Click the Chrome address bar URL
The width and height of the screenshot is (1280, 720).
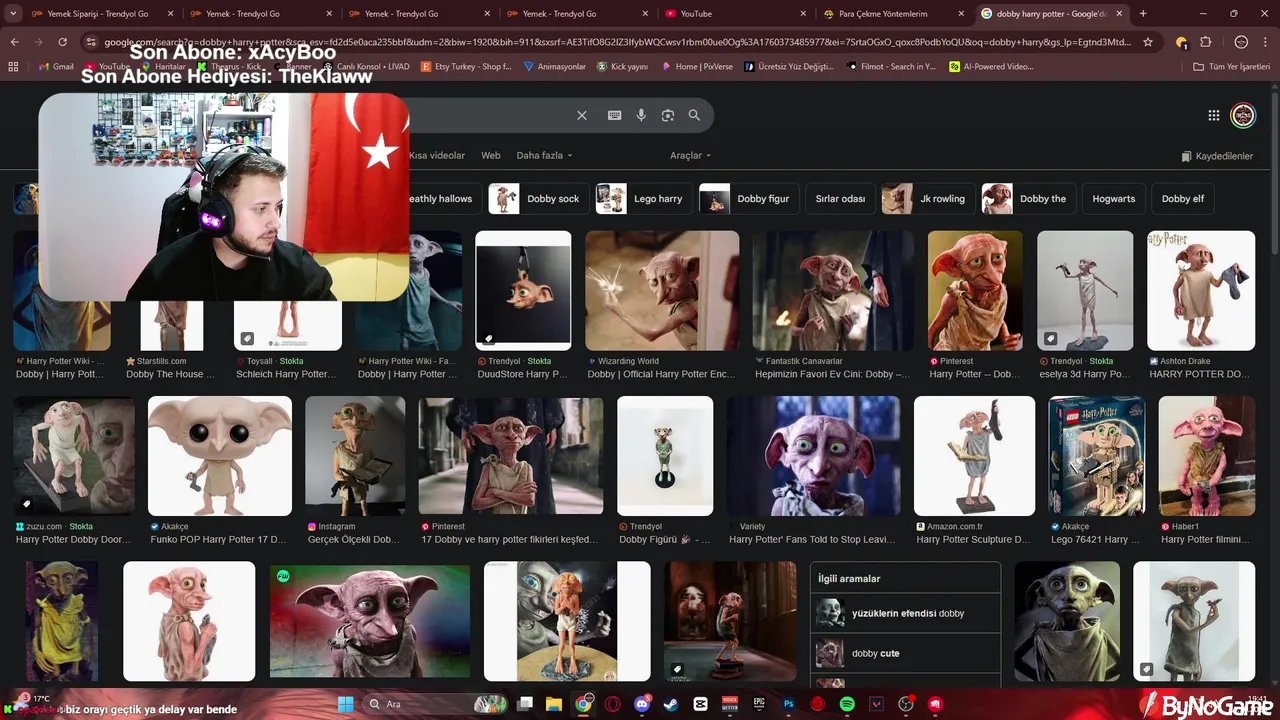618,42
